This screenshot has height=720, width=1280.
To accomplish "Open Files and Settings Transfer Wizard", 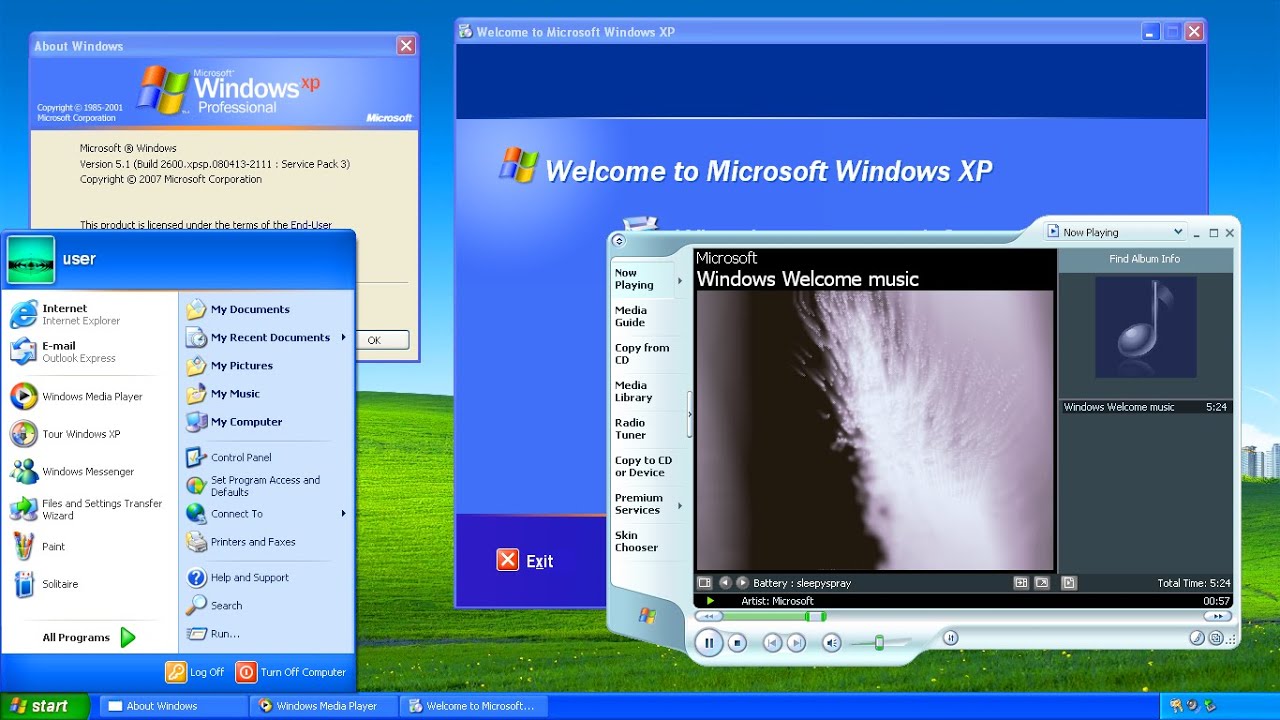I will tap(90, 509).
